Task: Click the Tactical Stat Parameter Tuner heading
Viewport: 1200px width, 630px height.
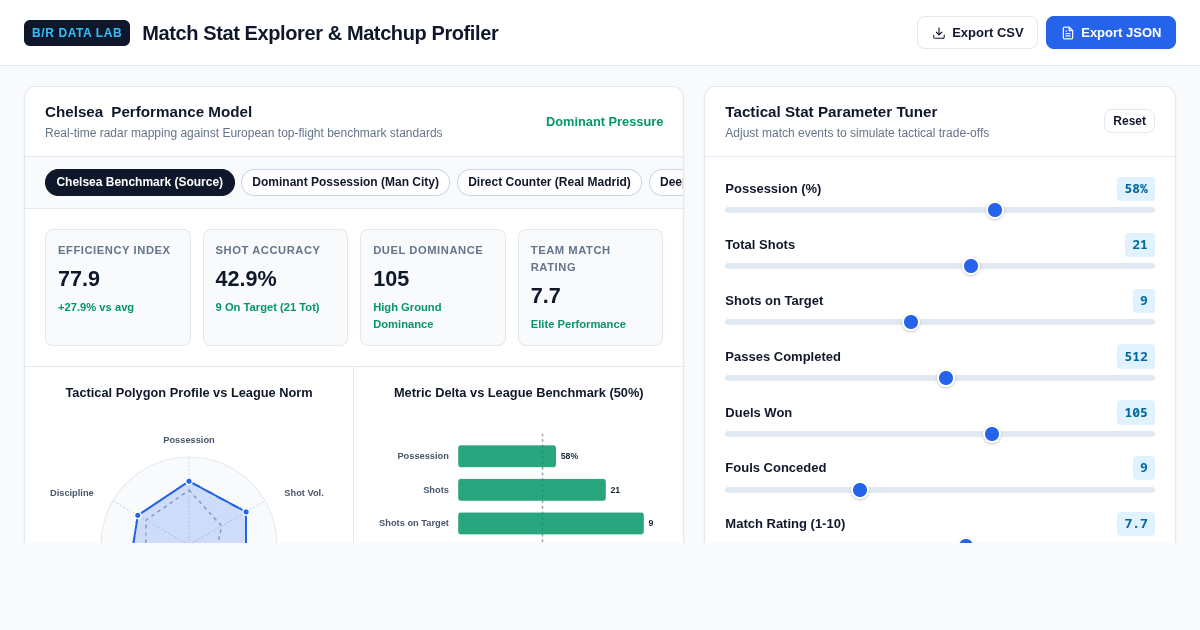Action: pos(831,112)
